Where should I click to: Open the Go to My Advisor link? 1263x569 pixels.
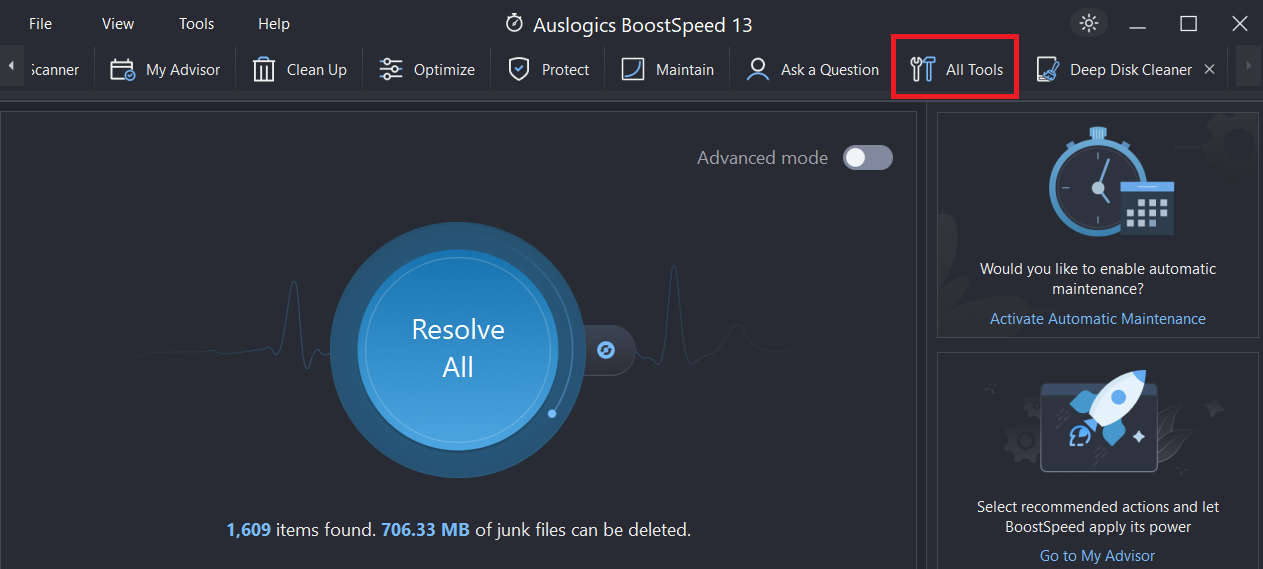(x=1097, y=556)
